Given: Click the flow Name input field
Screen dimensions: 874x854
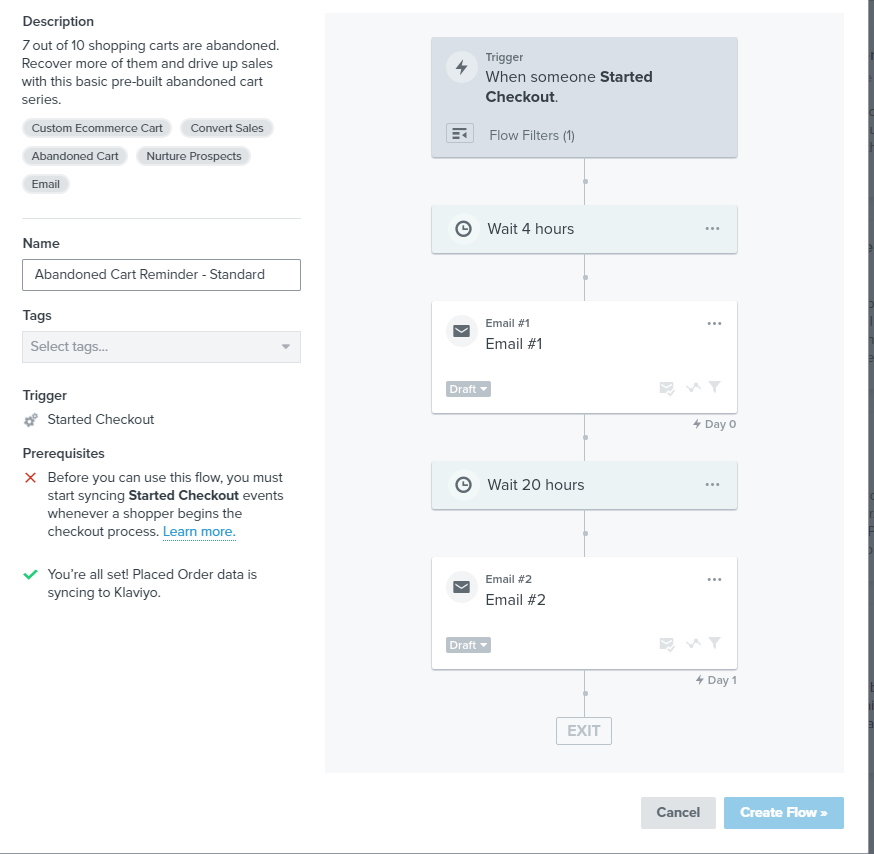Looking at the screenshot, I should (162, 275).
